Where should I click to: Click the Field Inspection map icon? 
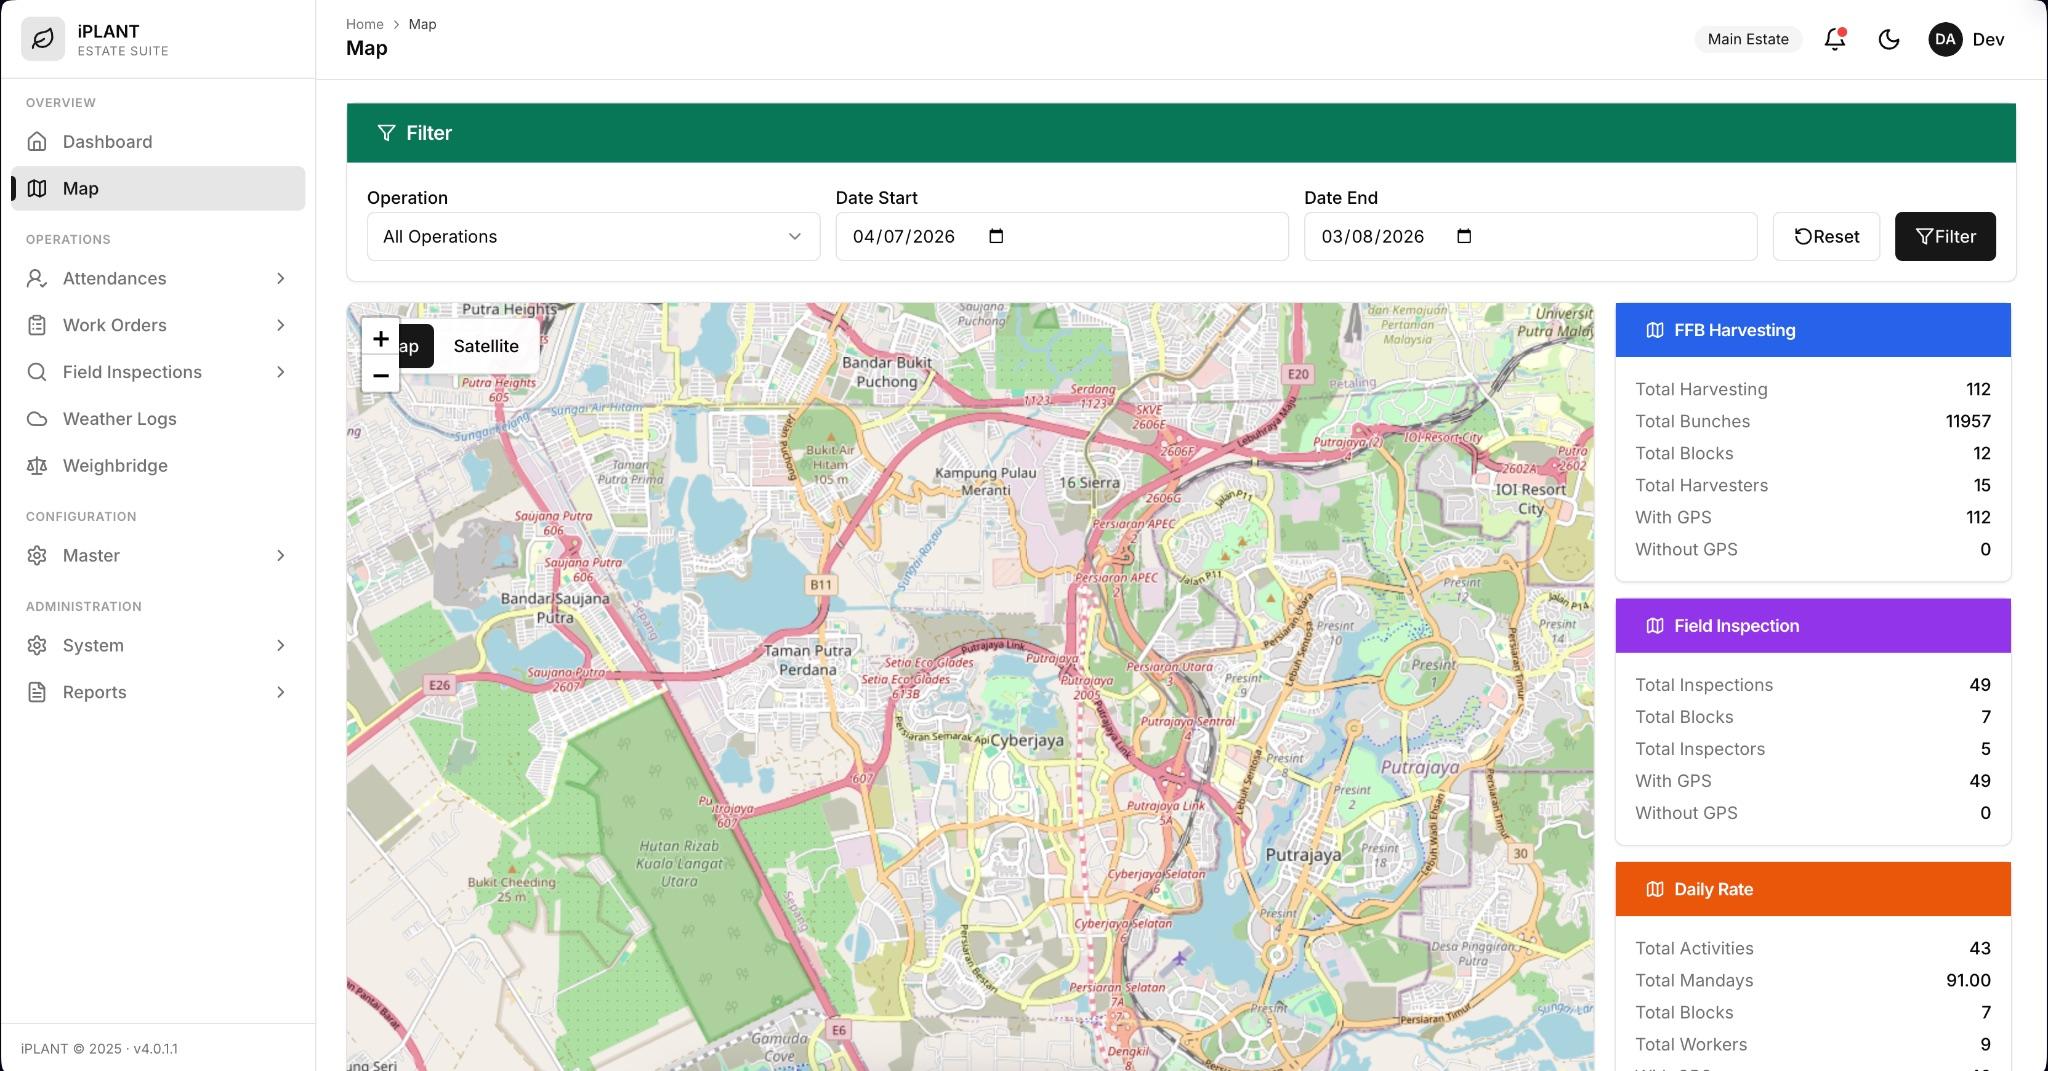click(1655, 626)
